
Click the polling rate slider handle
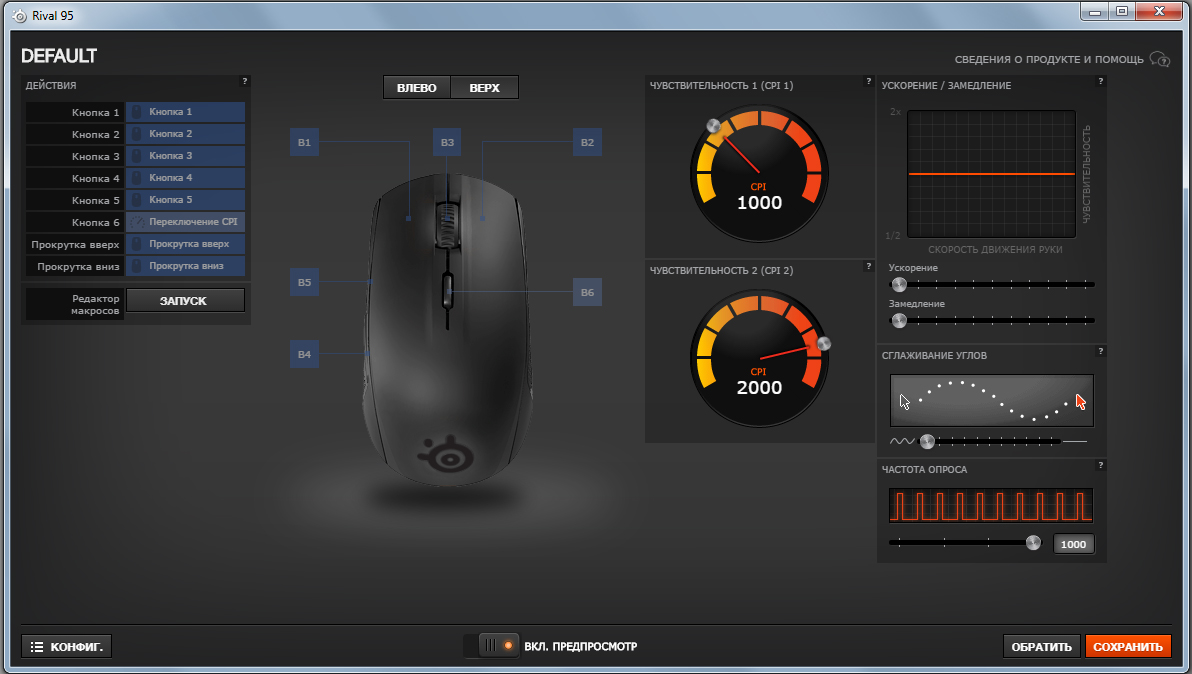(x=1033, y=543)
